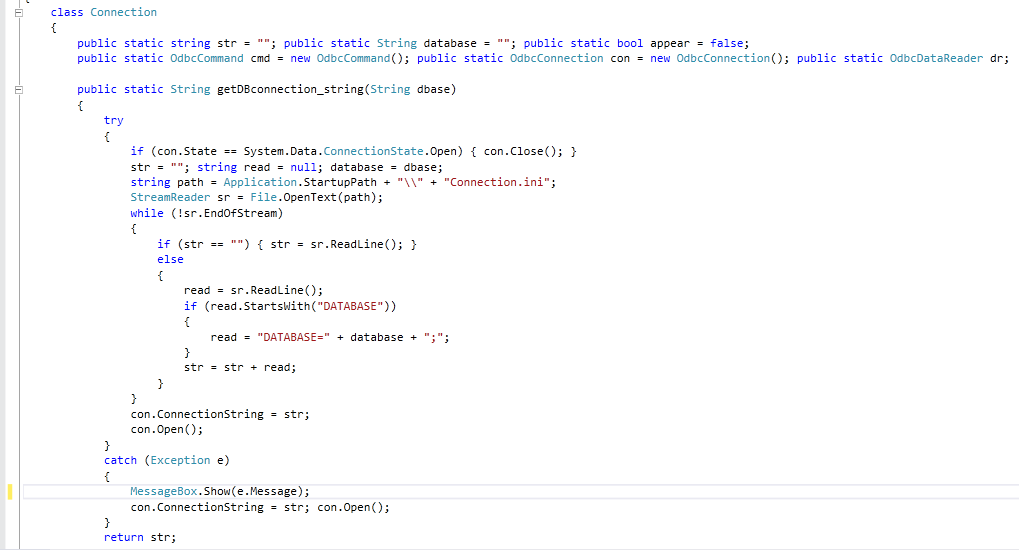Click the 'MessageBox' class reference
Image resolution: width=1019 pixels, height=550 pixels.
pyautogui.click(x=164, y=491)
